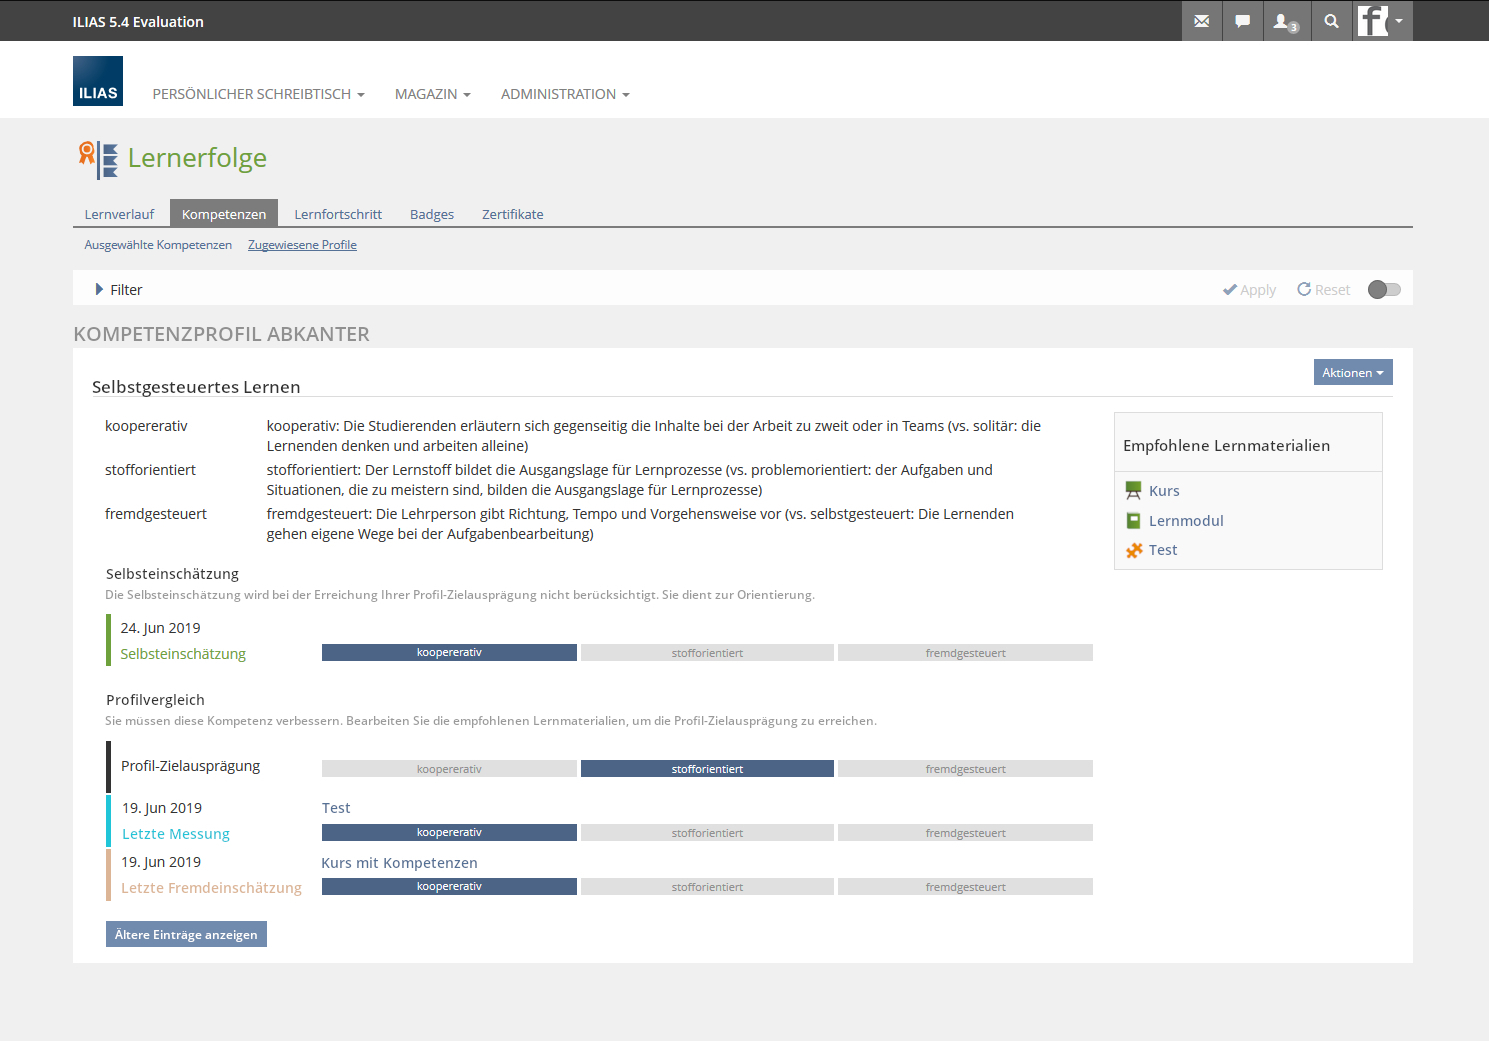
Task: Open the user avatar menu
Action: 1382,21
